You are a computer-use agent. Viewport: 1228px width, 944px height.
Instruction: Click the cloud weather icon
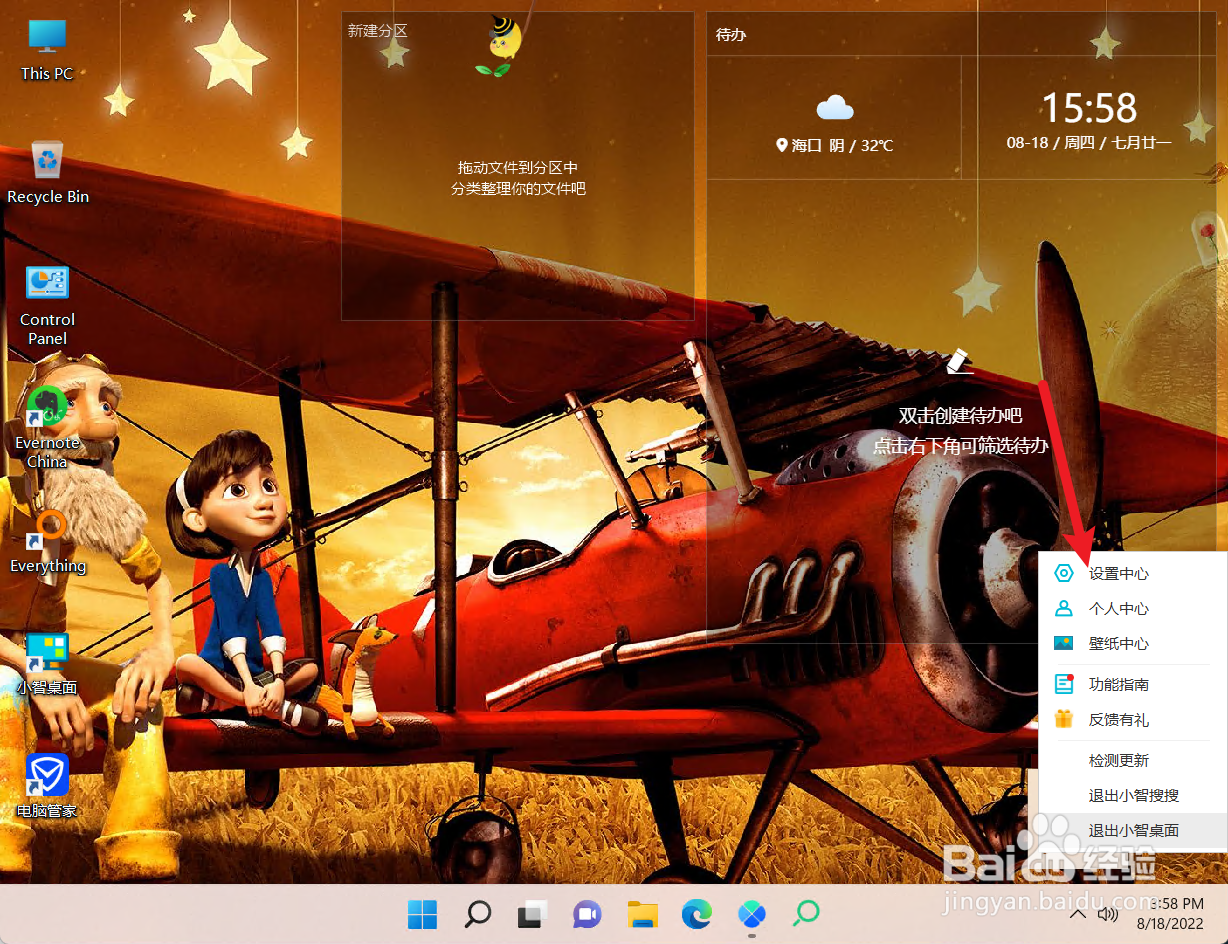coord(834,107)
